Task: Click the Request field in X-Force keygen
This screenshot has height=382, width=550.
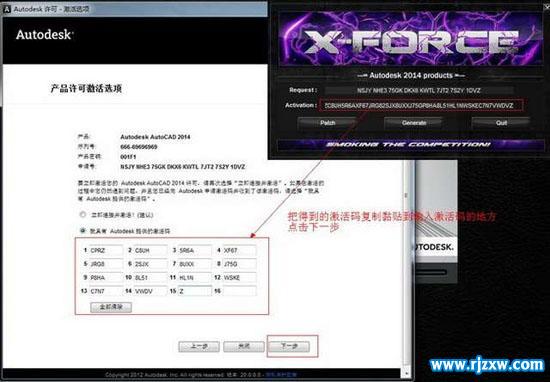Action: 419,91
